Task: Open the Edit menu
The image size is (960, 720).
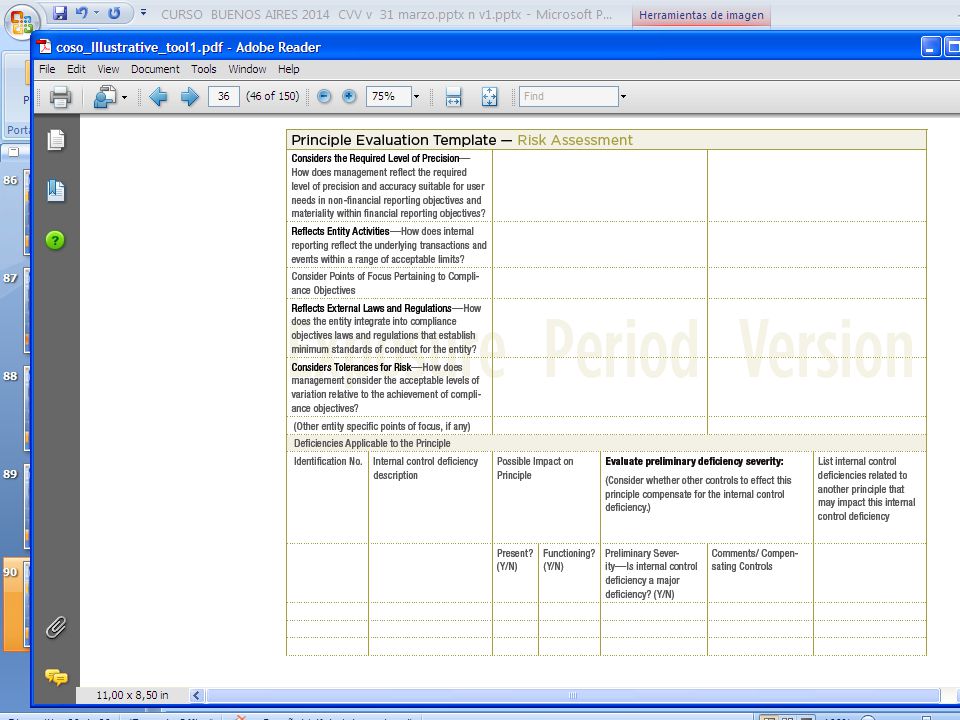Action: (76, 69)
